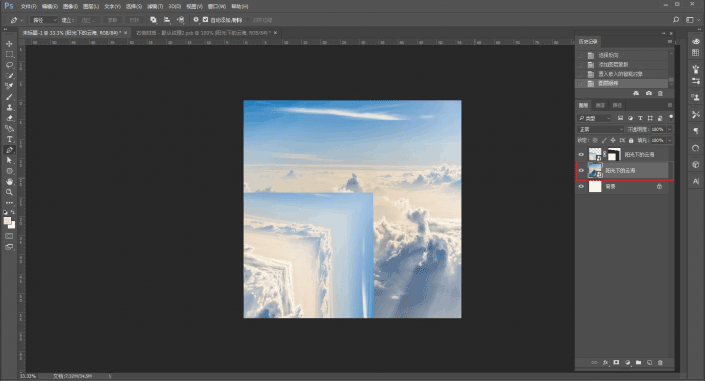The height and width of the screenshot is (381, 705).
Task: Open the History panel menu
Action: pyautogui.click(x=669, y=41)
